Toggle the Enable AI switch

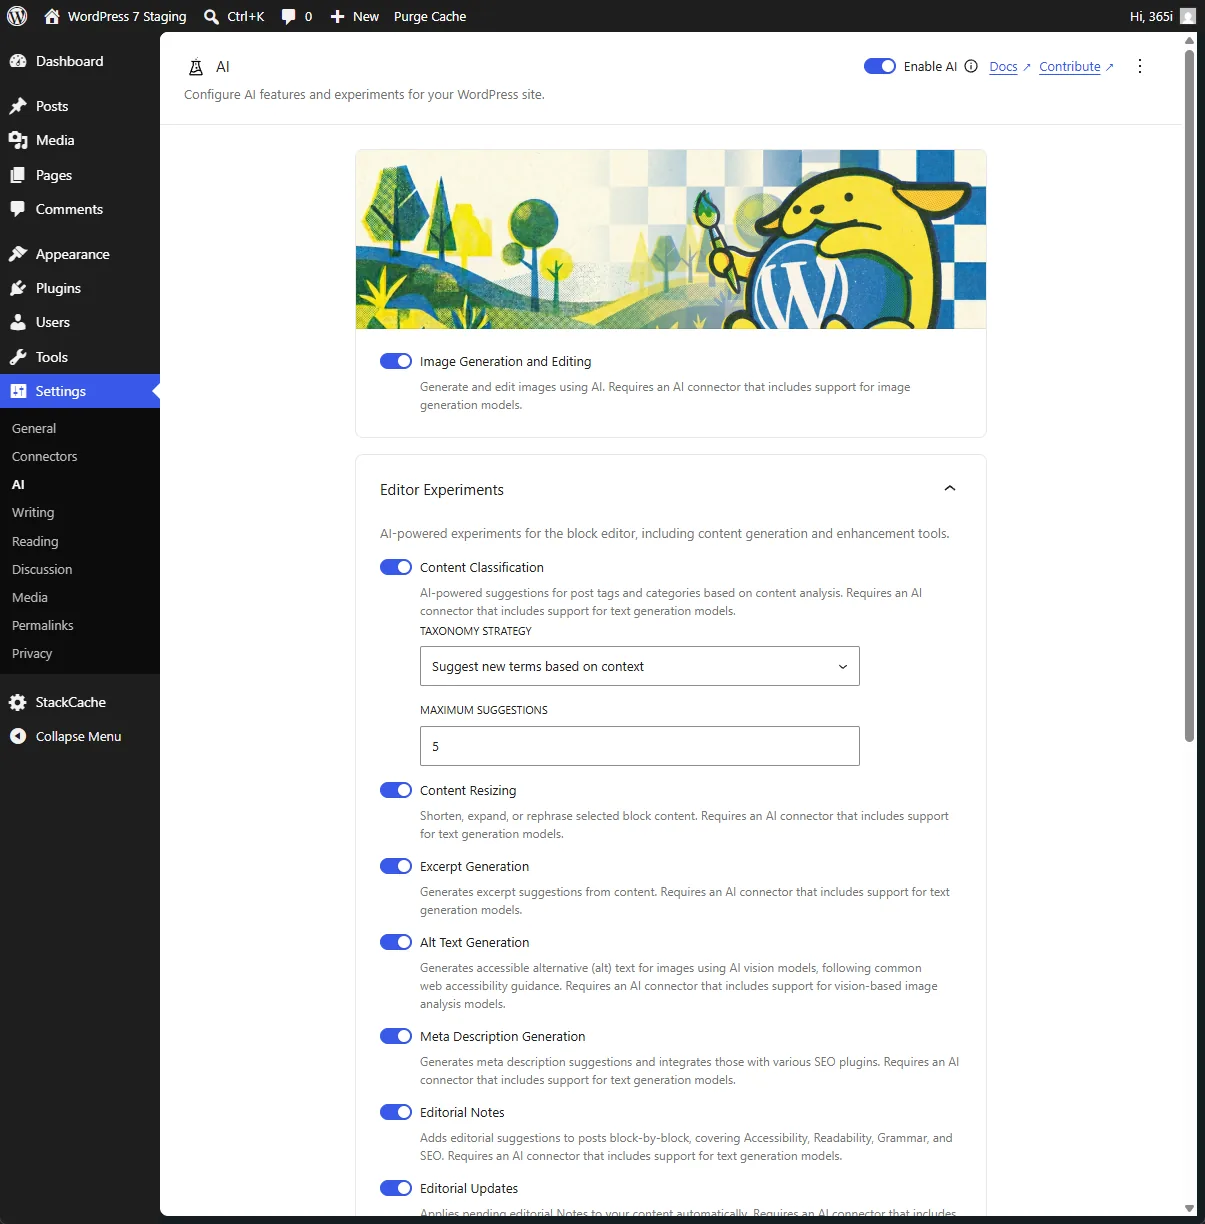point(880,66)
